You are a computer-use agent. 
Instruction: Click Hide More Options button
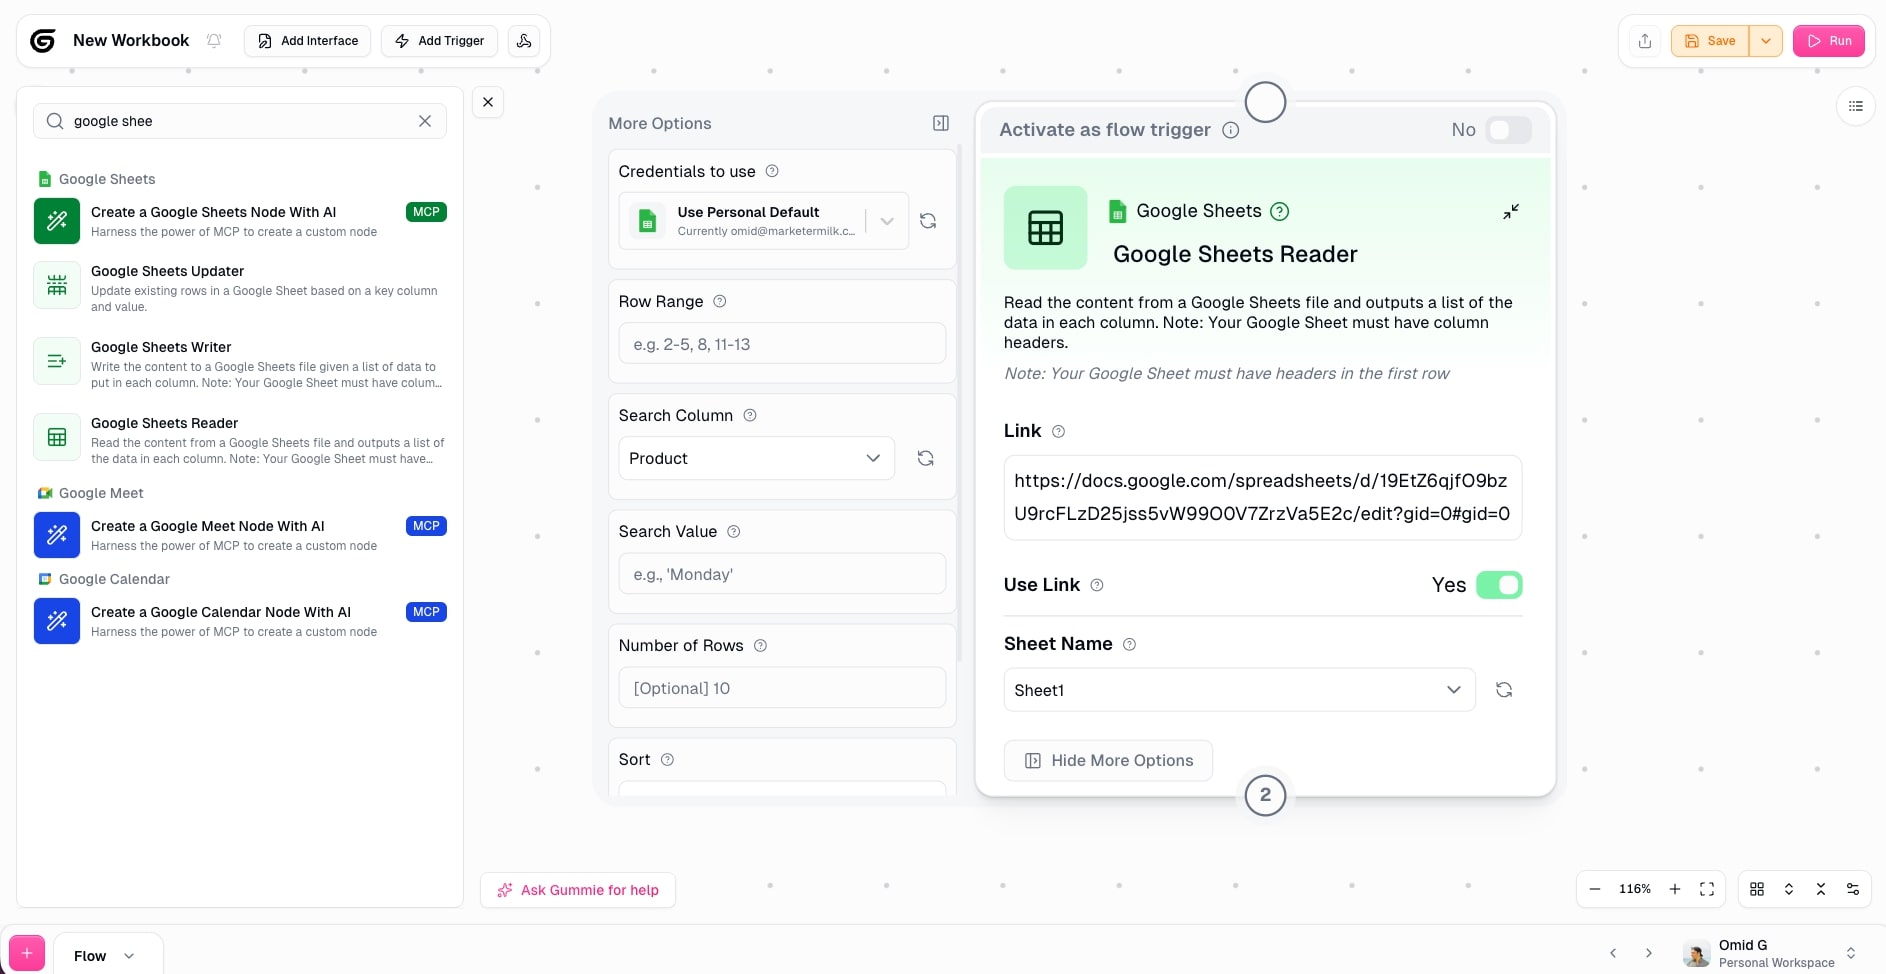point(1108,761)
